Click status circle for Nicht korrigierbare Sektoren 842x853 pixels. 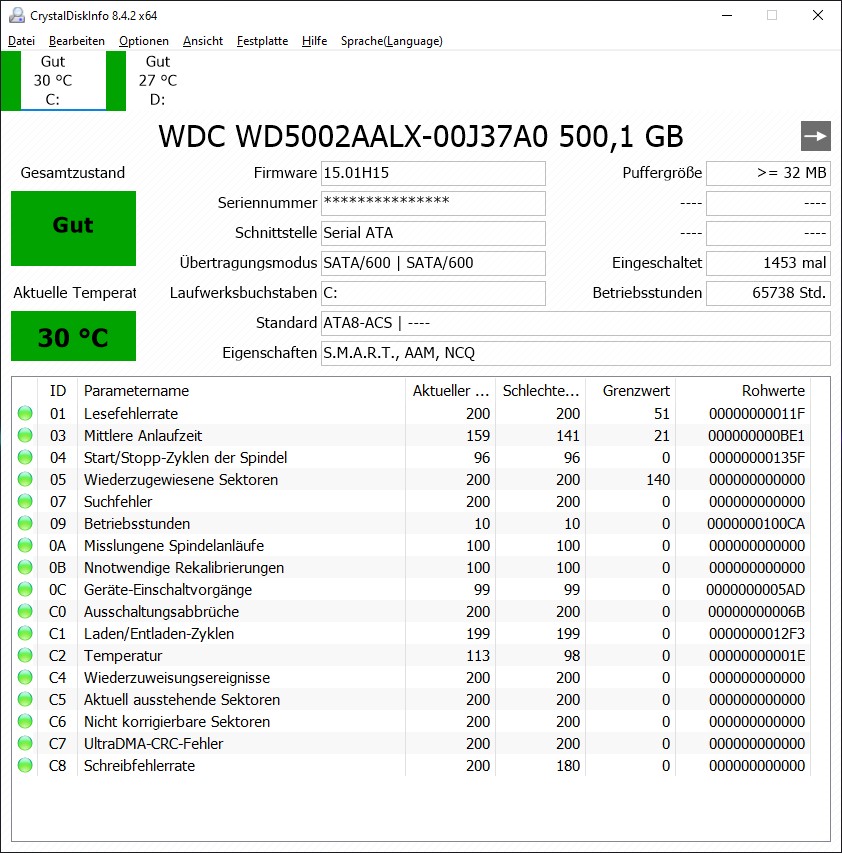[x=25, y=722]
